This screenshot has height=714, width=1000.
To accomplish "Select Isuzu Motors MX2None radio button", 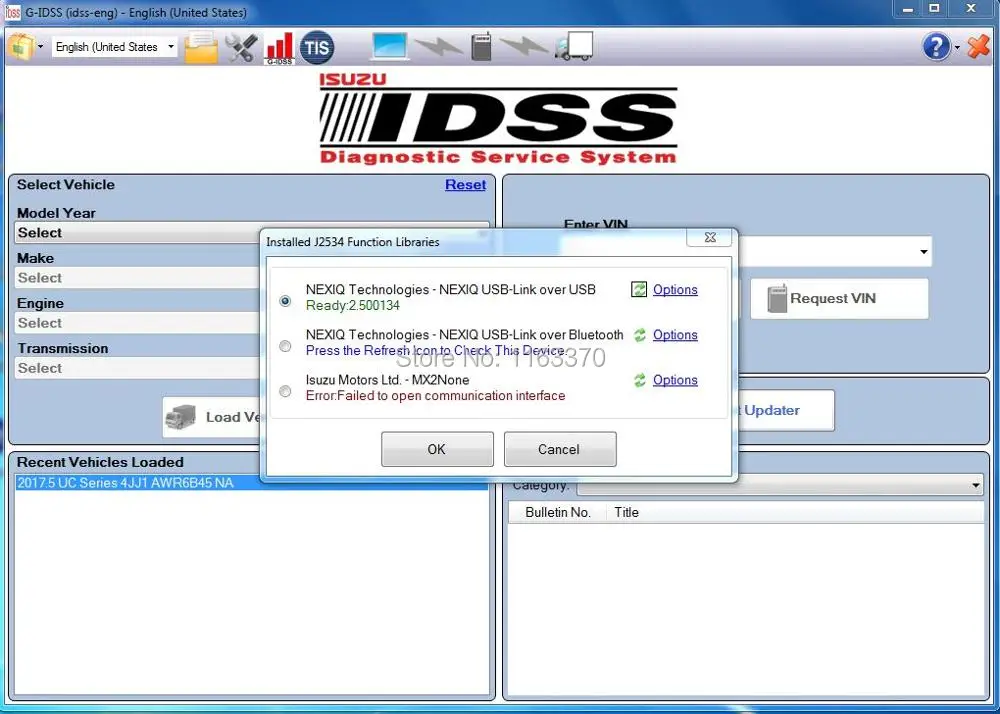I will click(285, 391).
